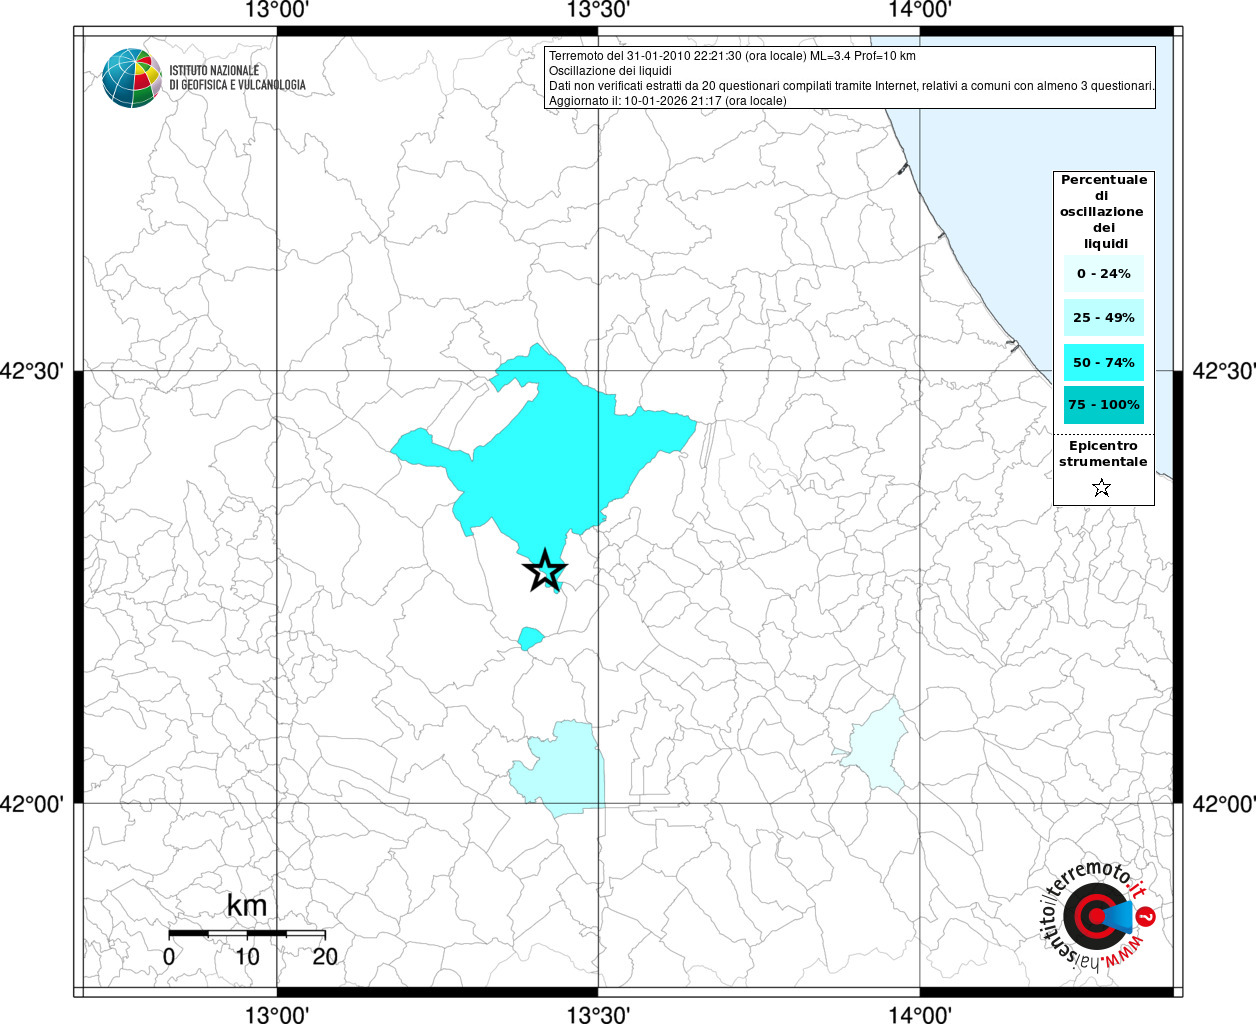Select the 0 - 24% legend swatch
This screenshot has width=1256, height=1024.
click(x=1103, y=274)
